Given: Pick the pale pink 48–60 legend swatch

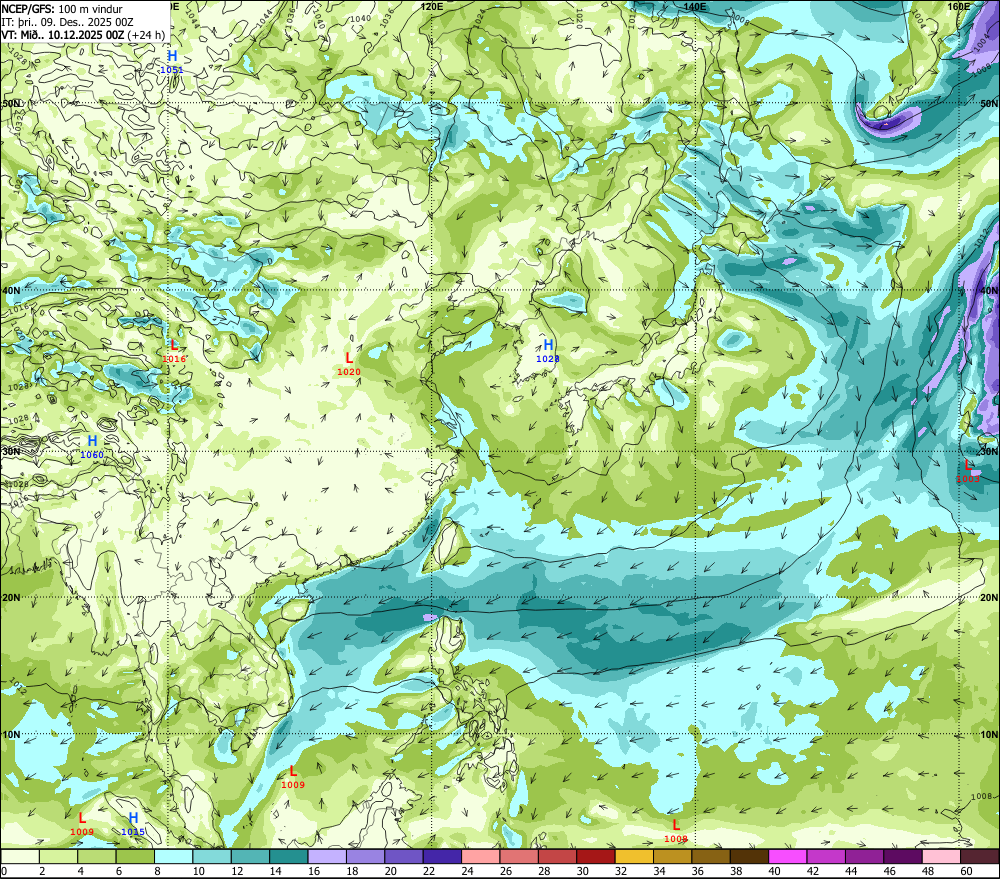Looking at the screenshot, I should (941, 857).
